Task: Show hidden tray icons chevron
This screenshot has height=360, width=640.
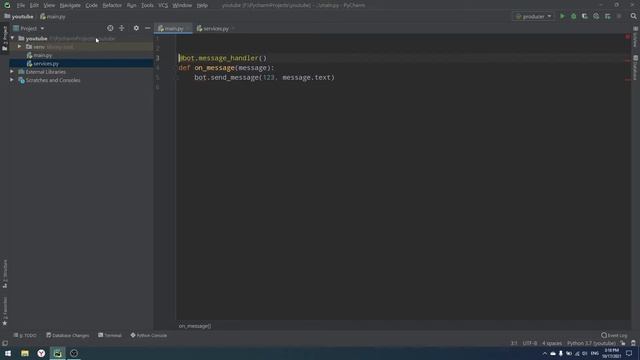Action: [x=544, y=353]
